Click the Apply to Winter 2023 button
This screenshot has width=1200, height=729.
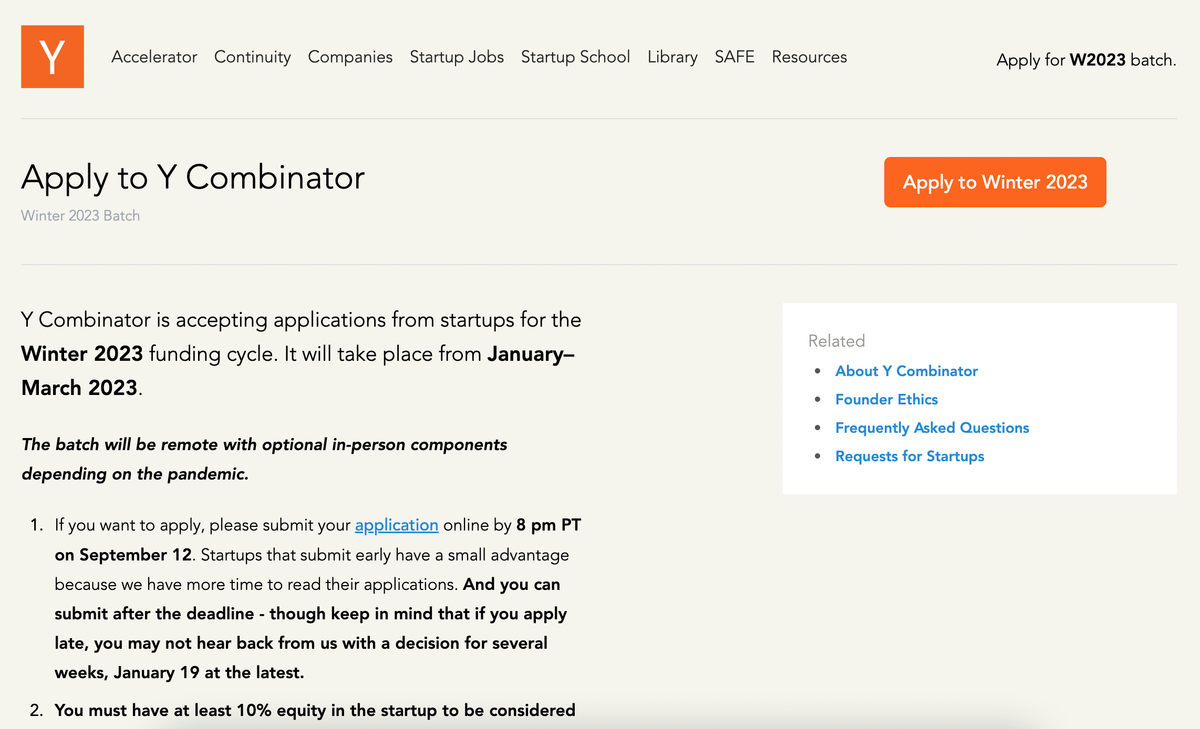pyautogui.click(x=995, y=182)
